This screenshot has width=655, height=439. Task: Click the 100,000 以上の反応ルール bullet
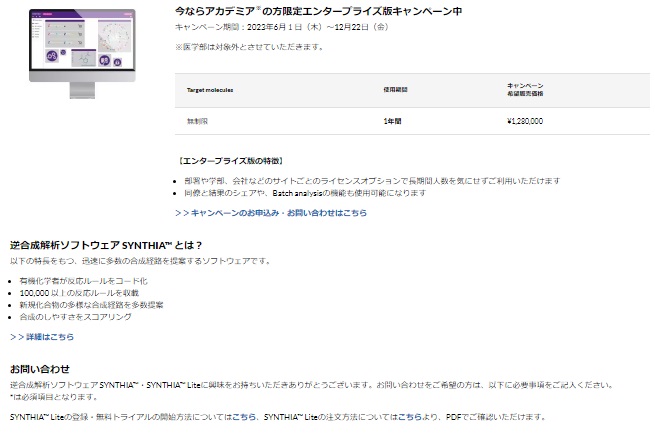coord(79,293)
